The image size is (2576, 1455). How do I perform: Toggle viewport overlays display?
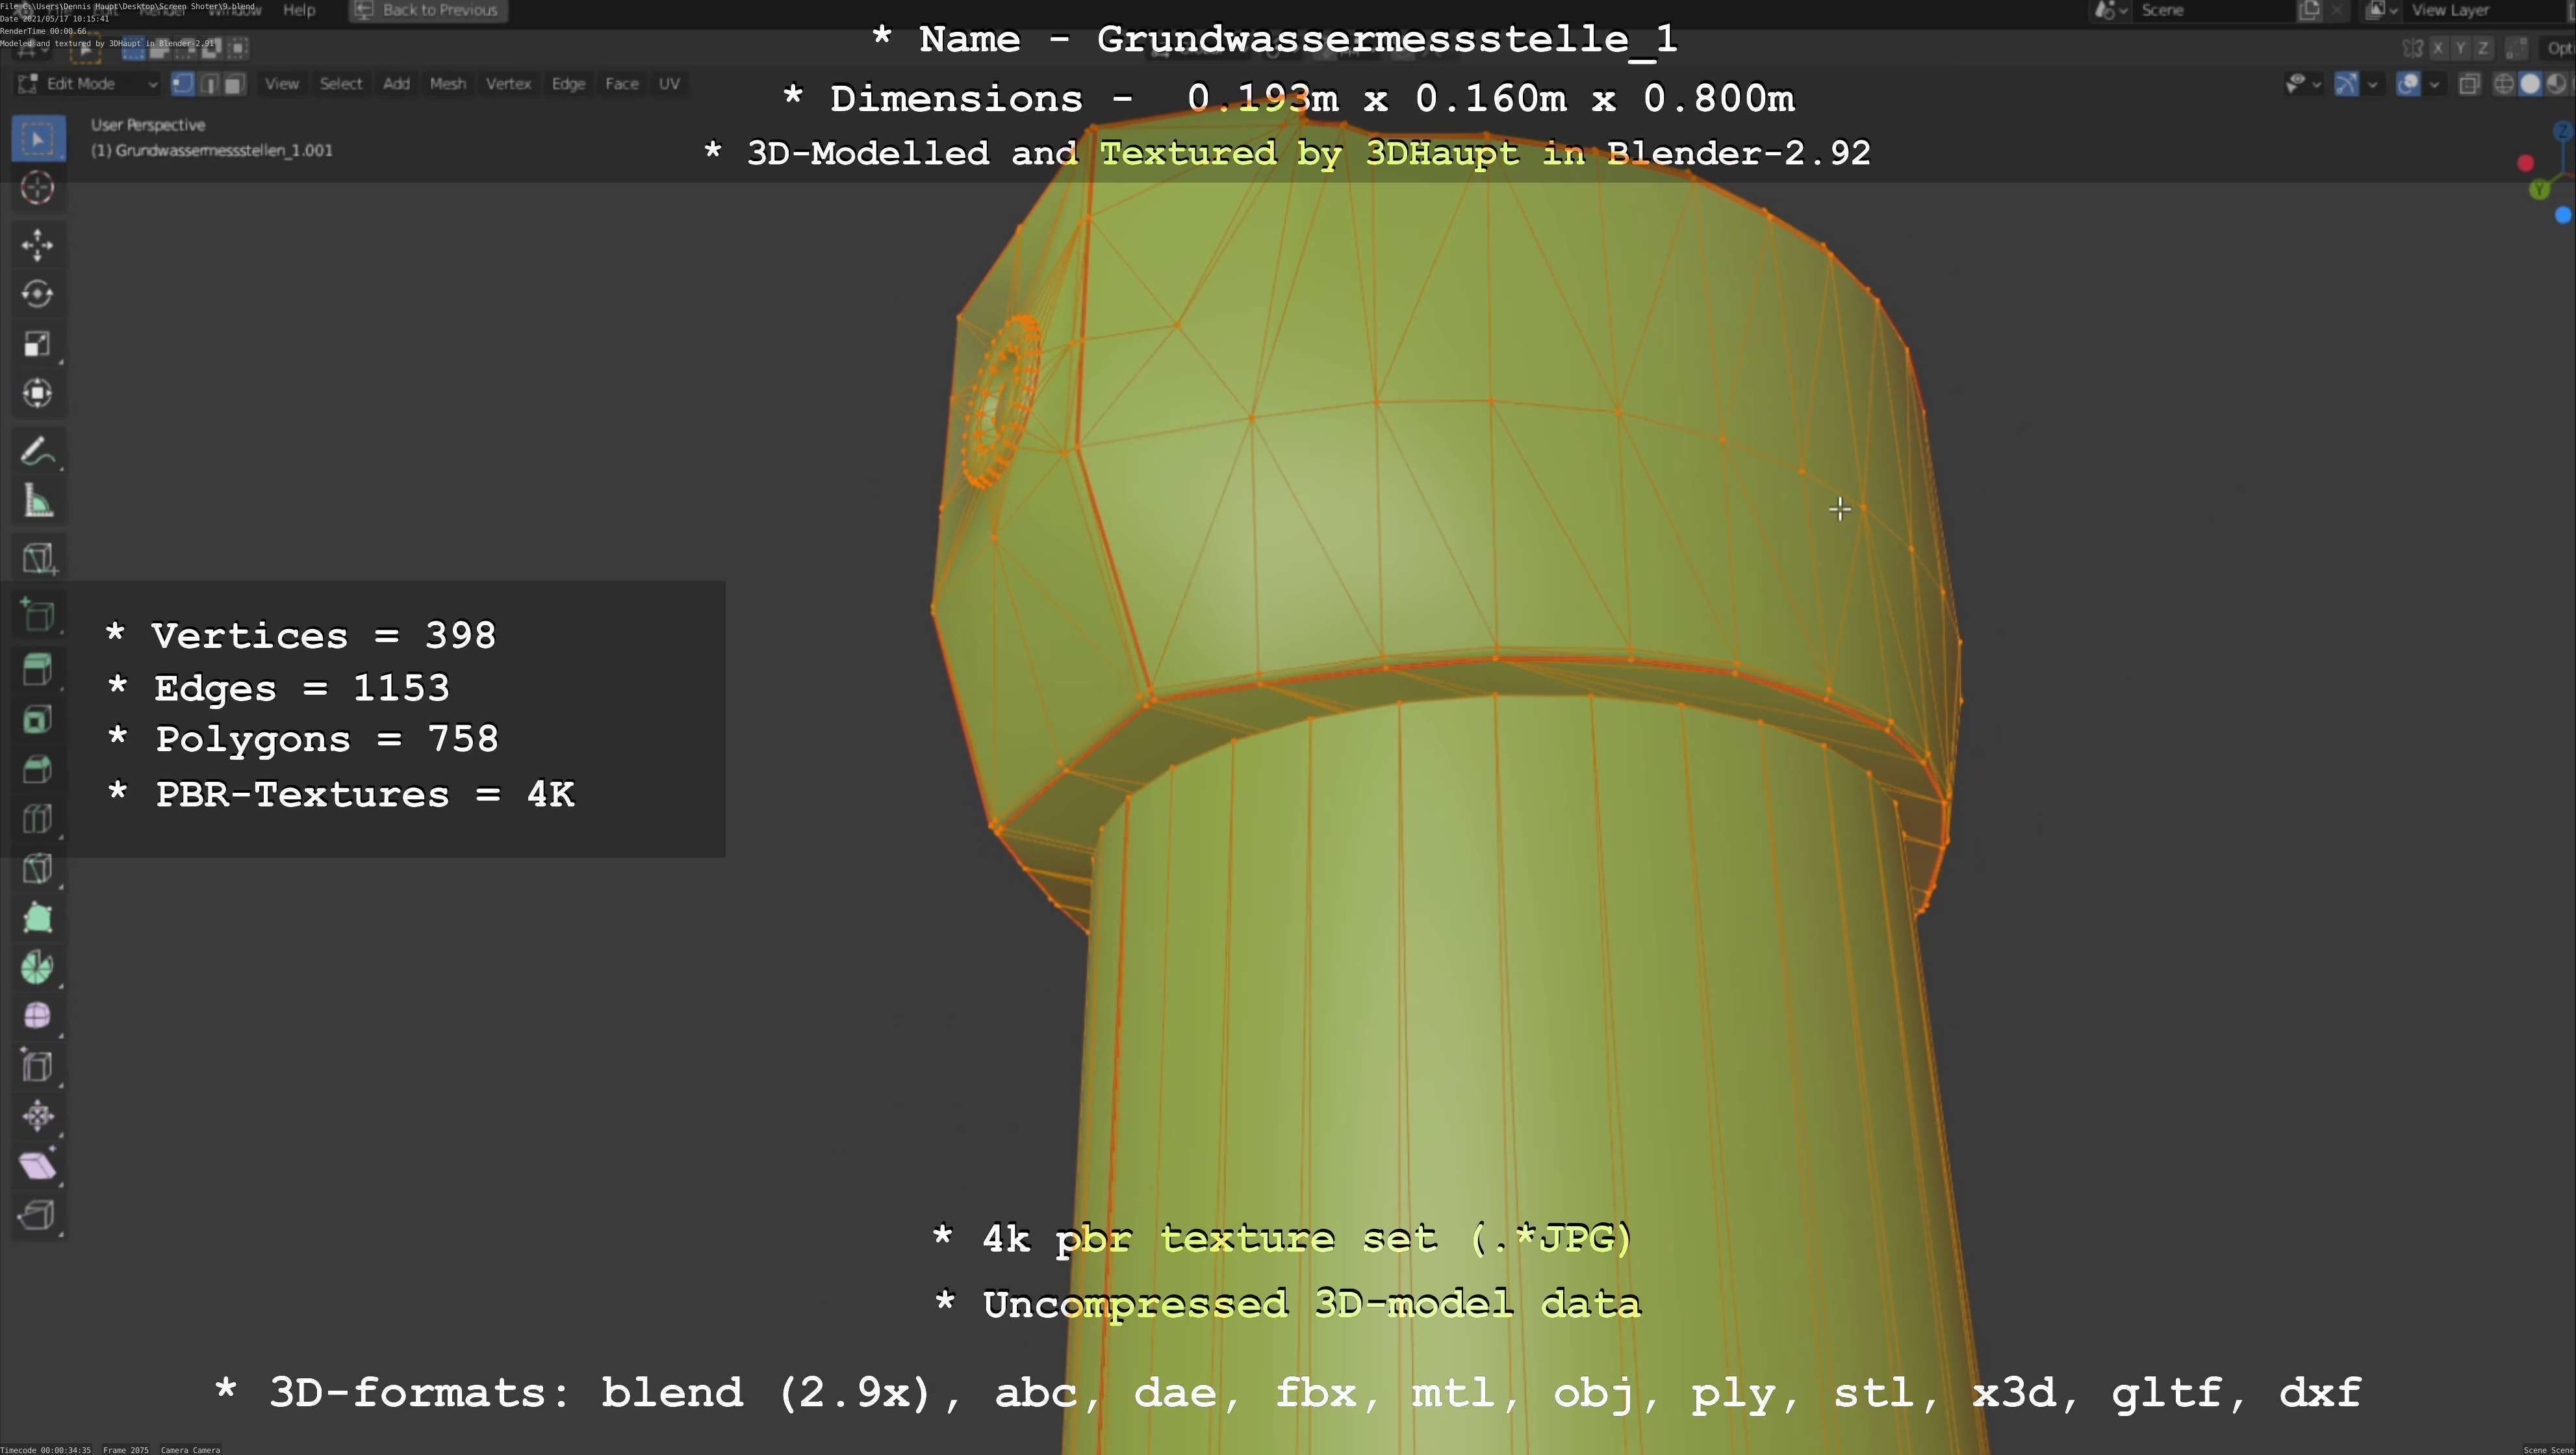2408,84
